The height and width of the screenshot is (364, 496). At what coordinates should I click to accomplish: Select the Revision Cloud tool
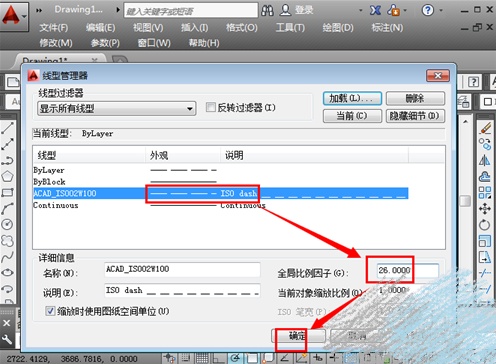pyautogui.click(x=7, y=240)
